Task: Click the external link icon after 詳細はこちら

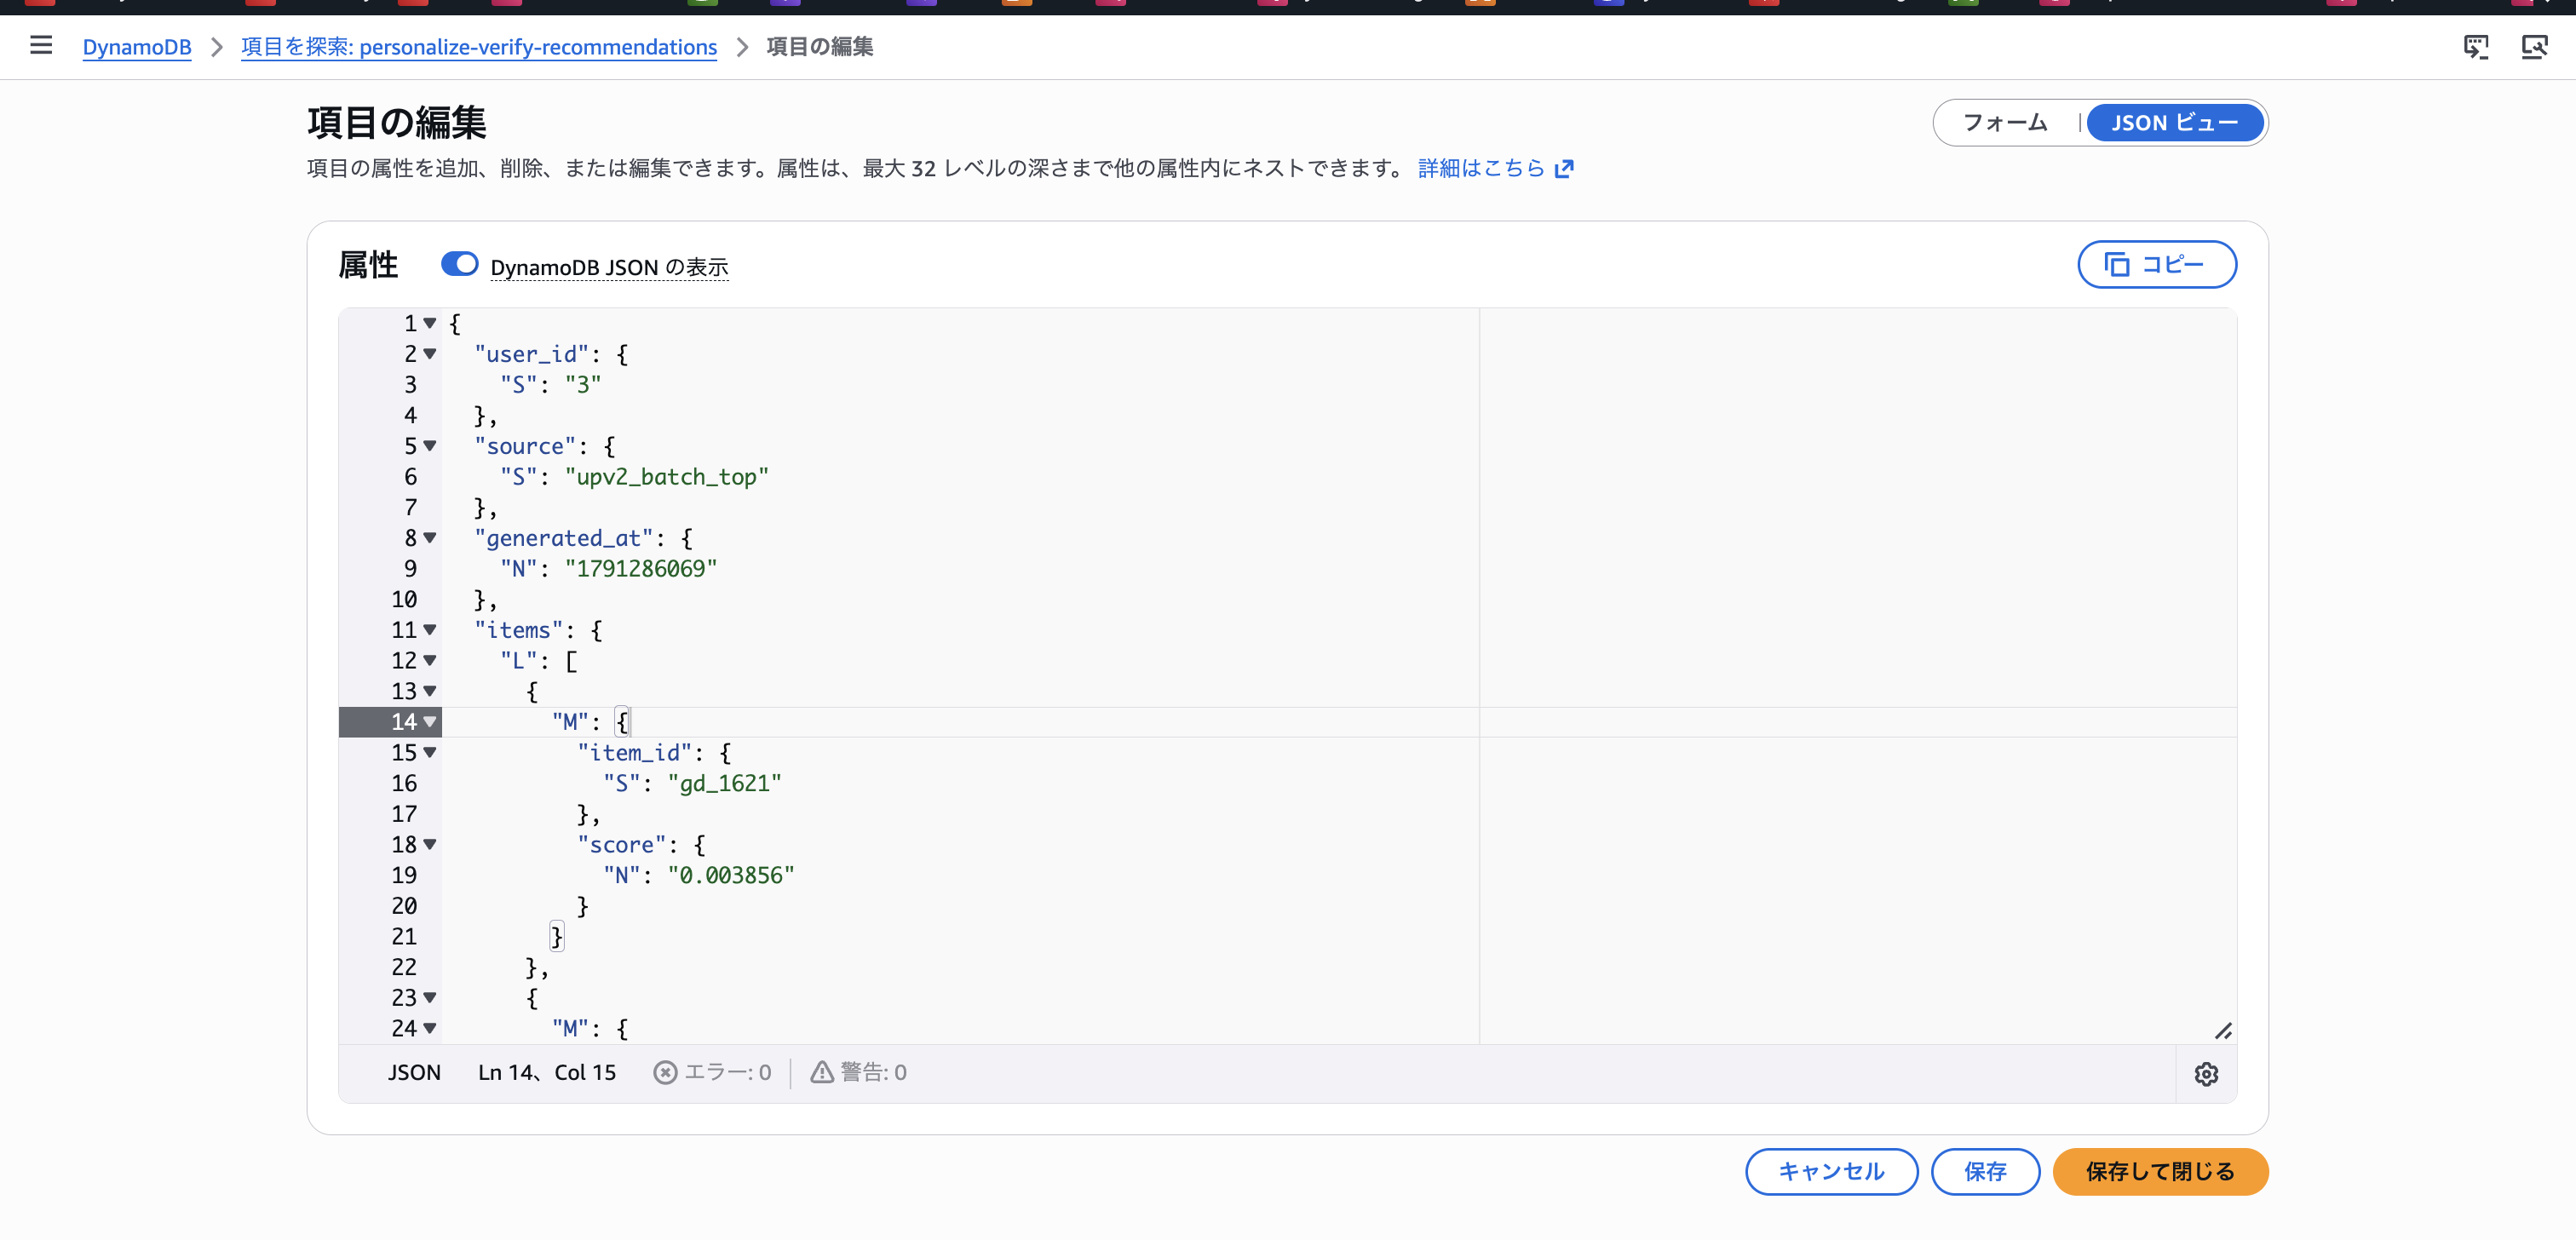Action: (x=1565, y=168)
